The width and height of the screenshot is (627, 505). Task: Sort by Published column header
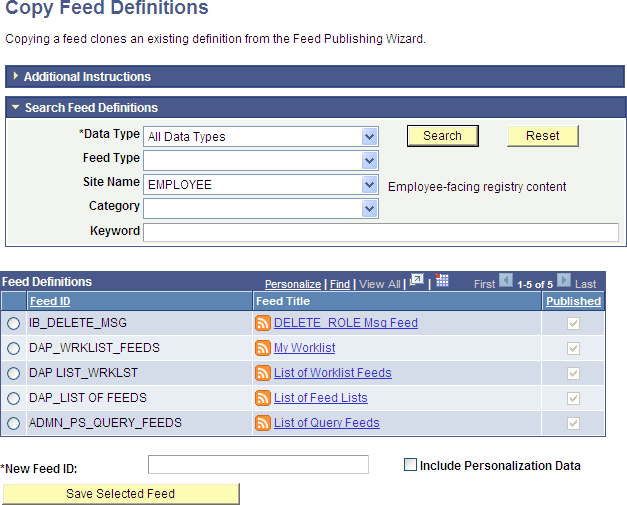click(573, 301)
